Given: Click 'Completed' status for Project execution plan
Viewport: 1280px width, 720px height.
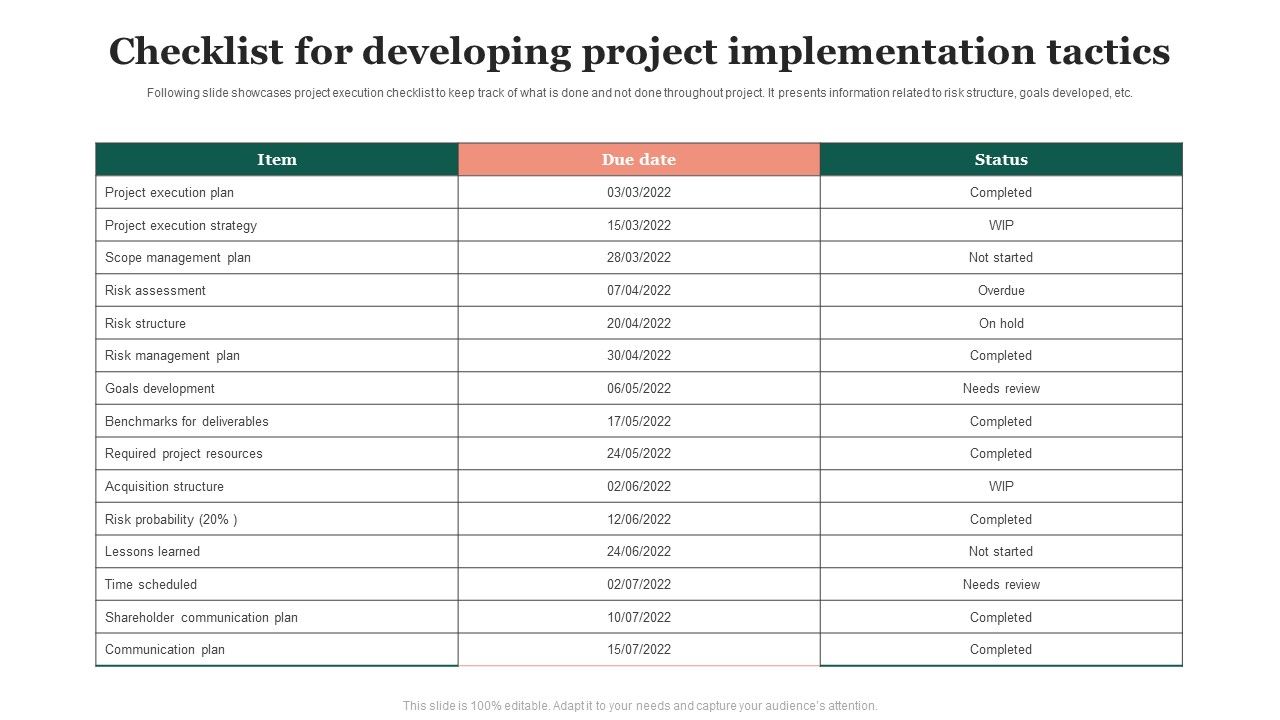Looking at the screenshot, I should tap(1001, 193).
